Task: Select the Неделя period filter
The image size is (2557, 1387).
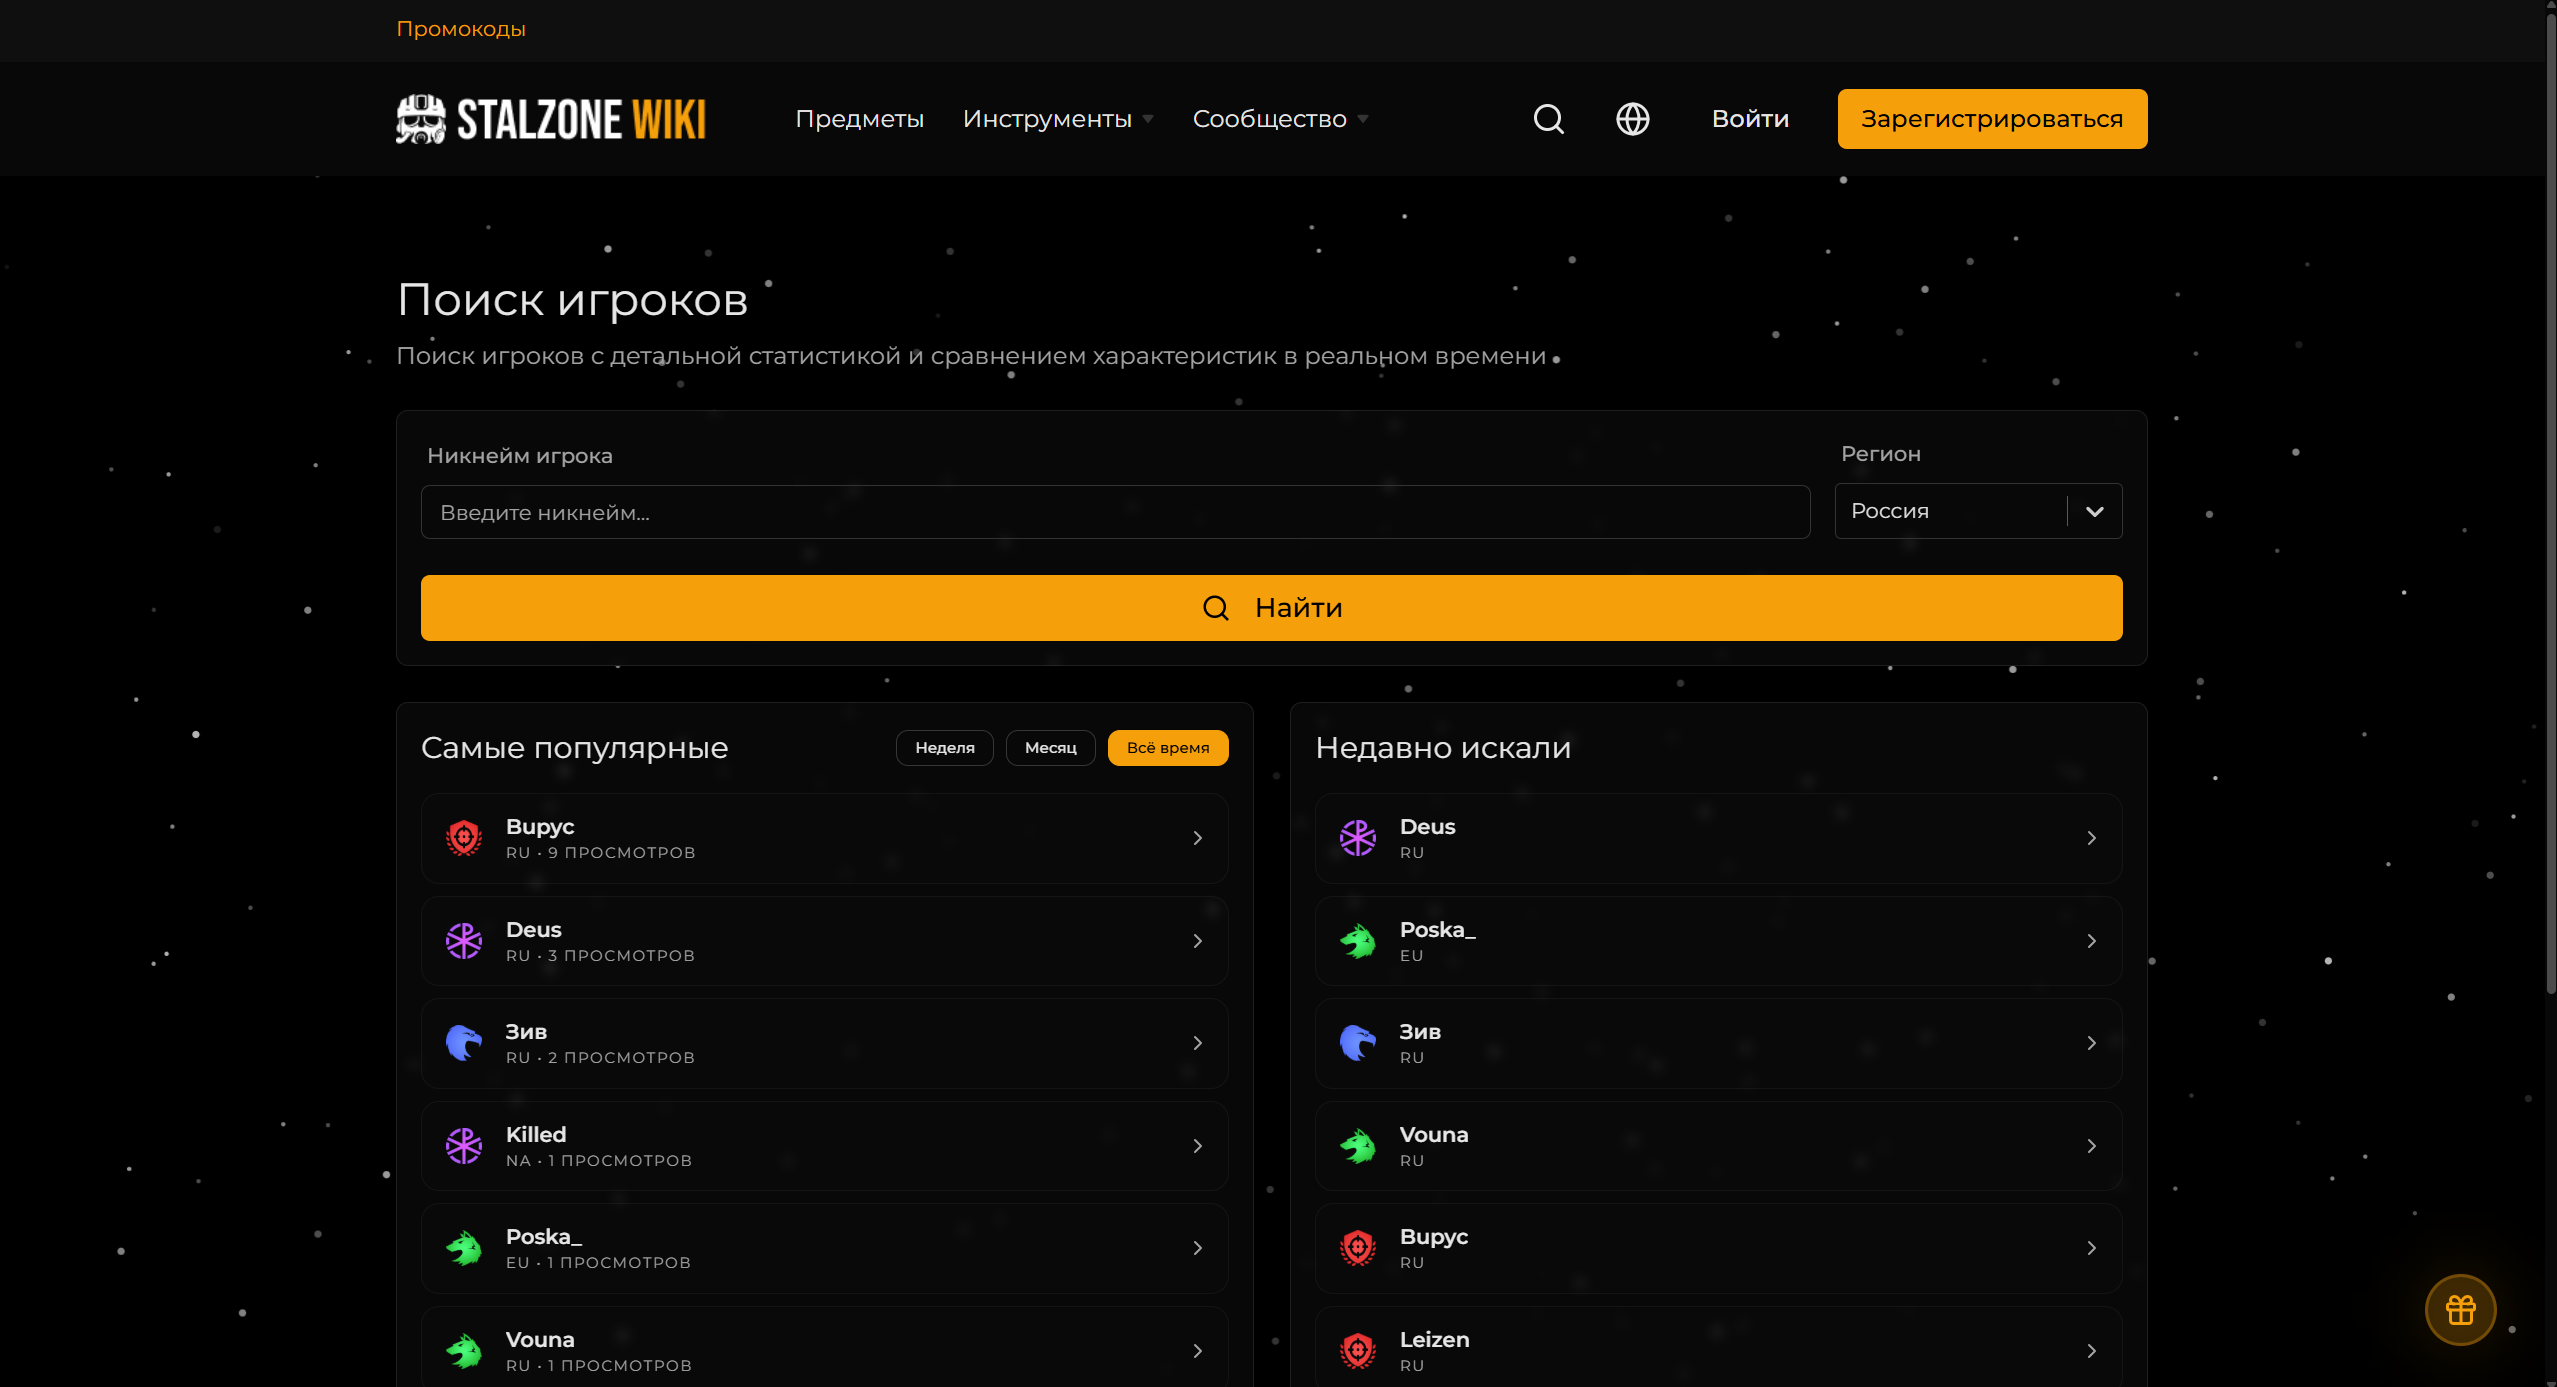Action: (944, 748)
